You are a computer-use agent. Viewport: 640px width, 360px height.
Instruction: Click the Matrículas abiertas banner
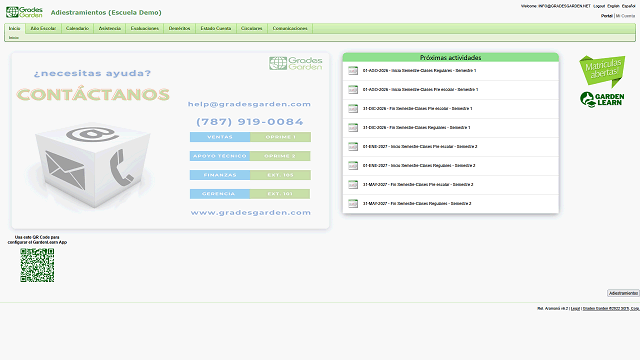(x=602, y=71)
